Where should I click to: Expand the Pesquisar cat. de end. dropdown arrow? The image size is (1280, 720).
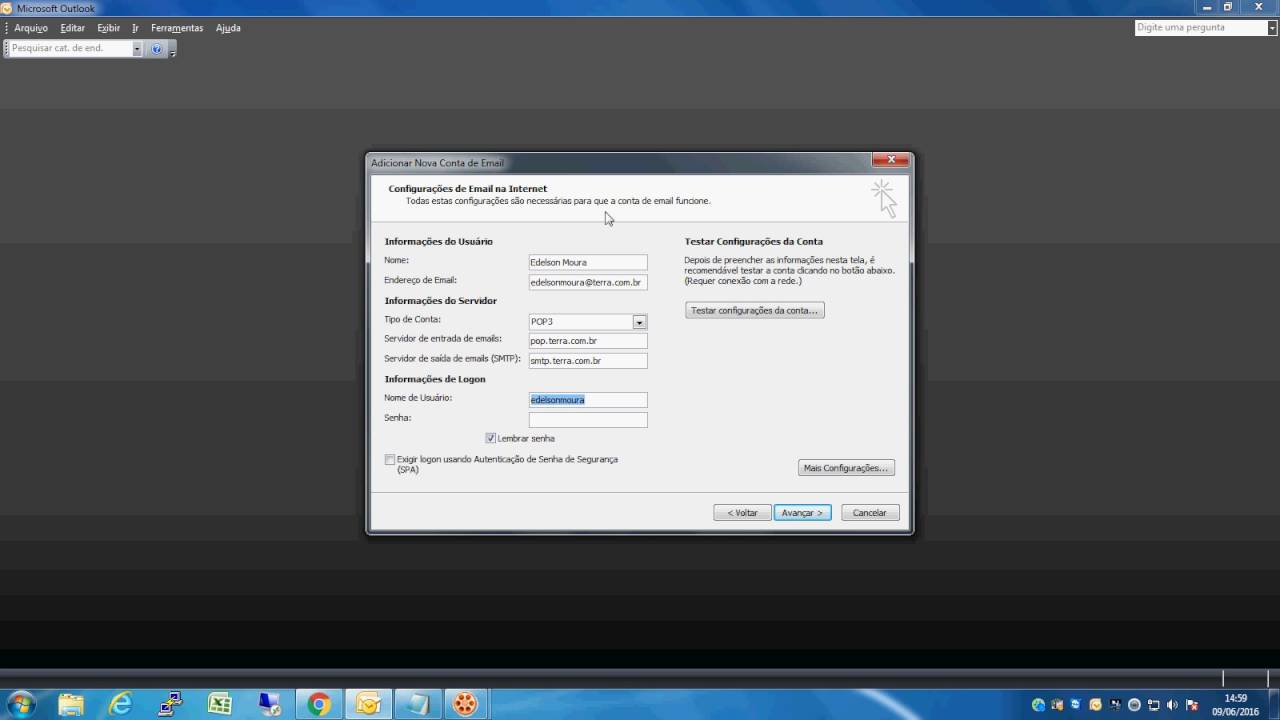137,48
